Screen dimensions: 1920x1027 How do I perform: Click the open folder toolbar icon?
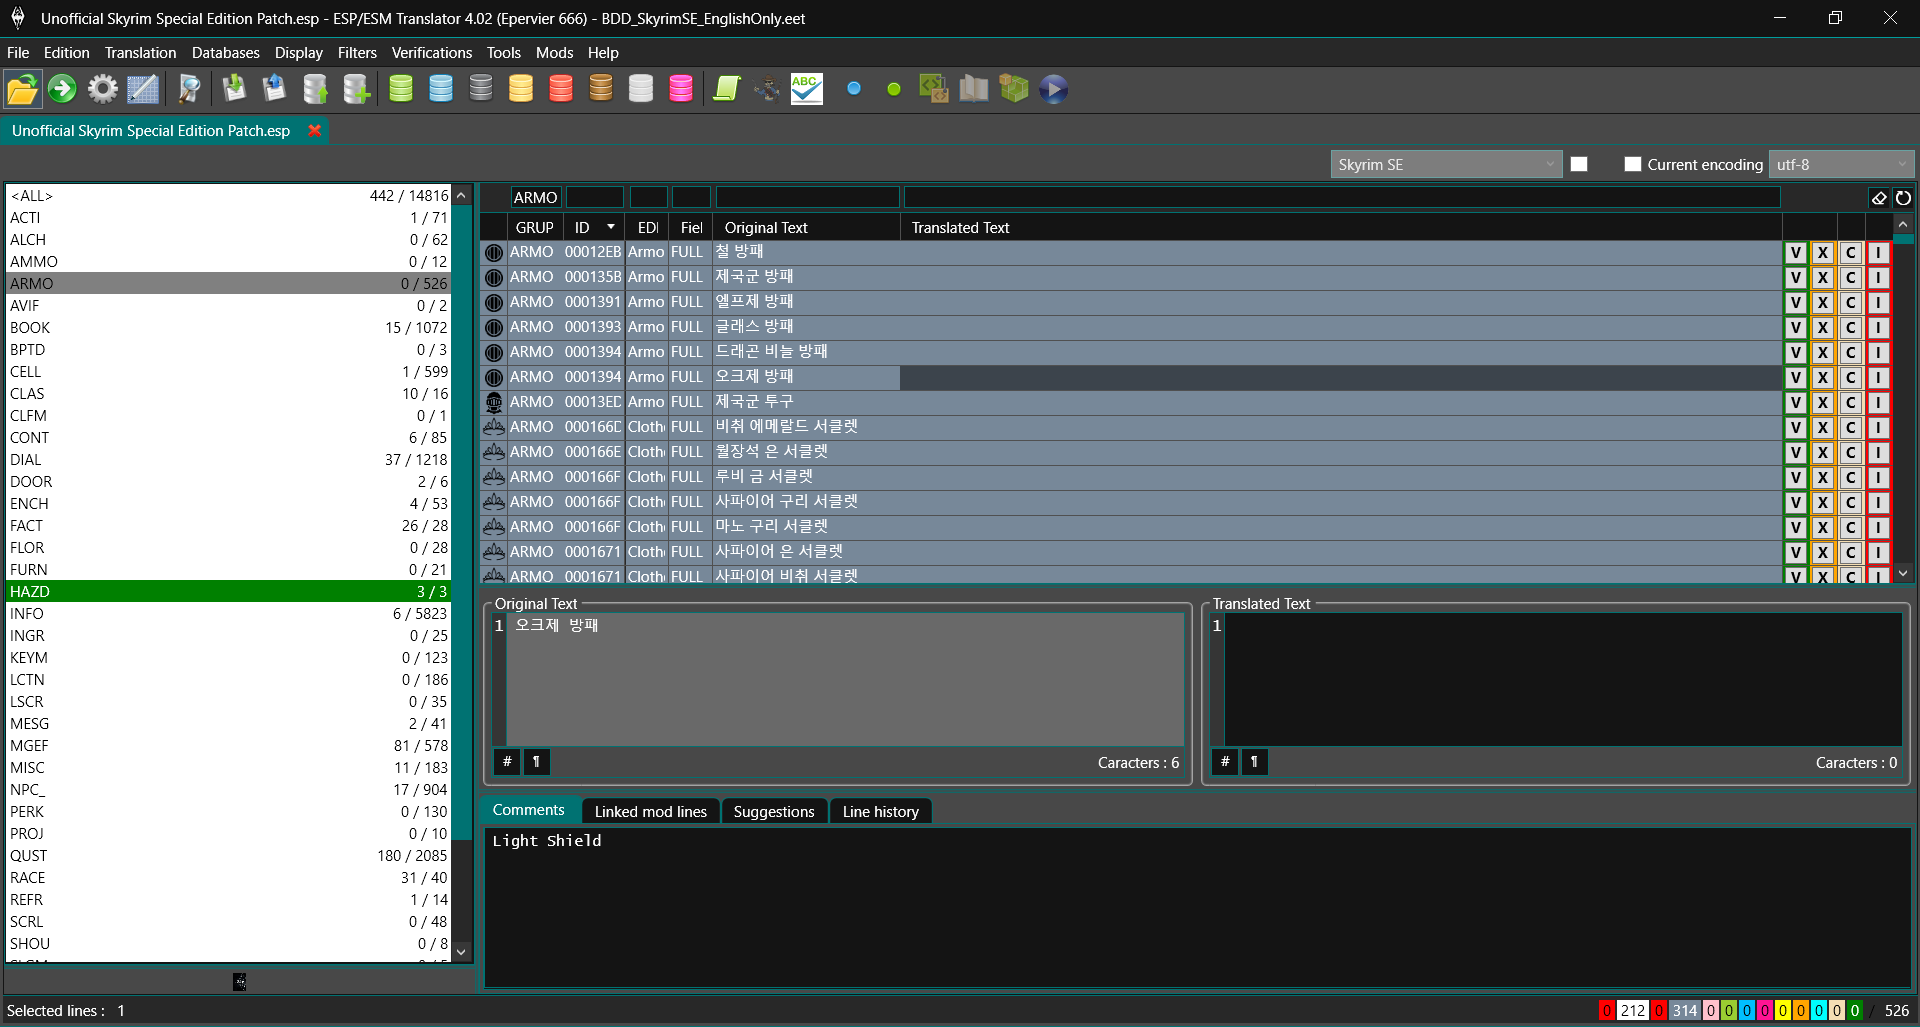pos(22,89)
